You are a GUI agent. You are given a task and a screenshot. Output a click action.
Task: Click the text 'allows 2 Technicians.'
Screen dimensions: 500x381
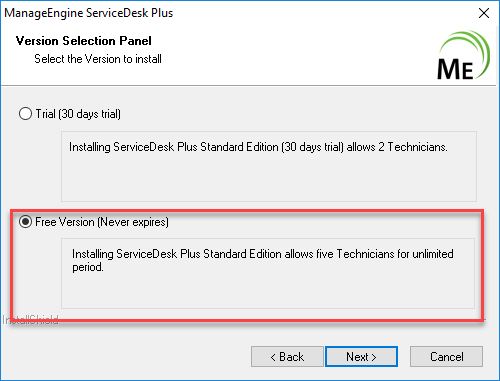pos(397,147)
